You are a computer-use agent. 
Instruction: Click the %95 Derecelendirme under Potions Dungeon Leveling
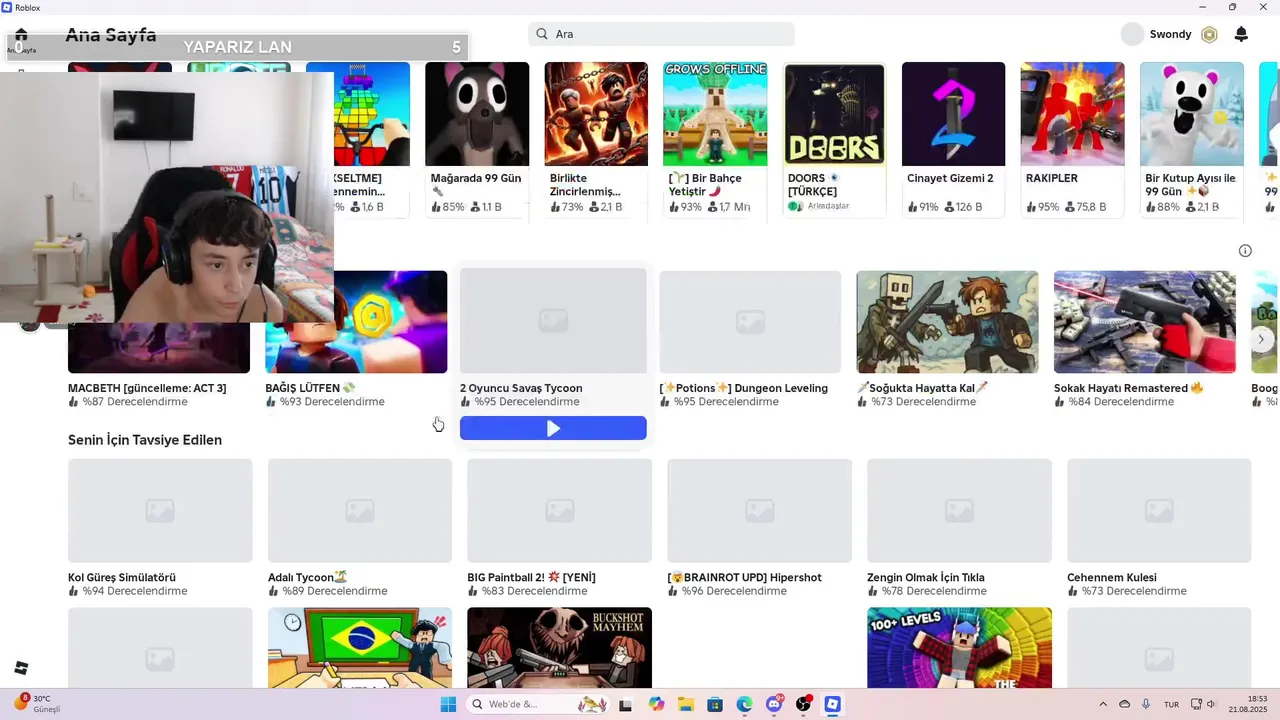point(726,402)
